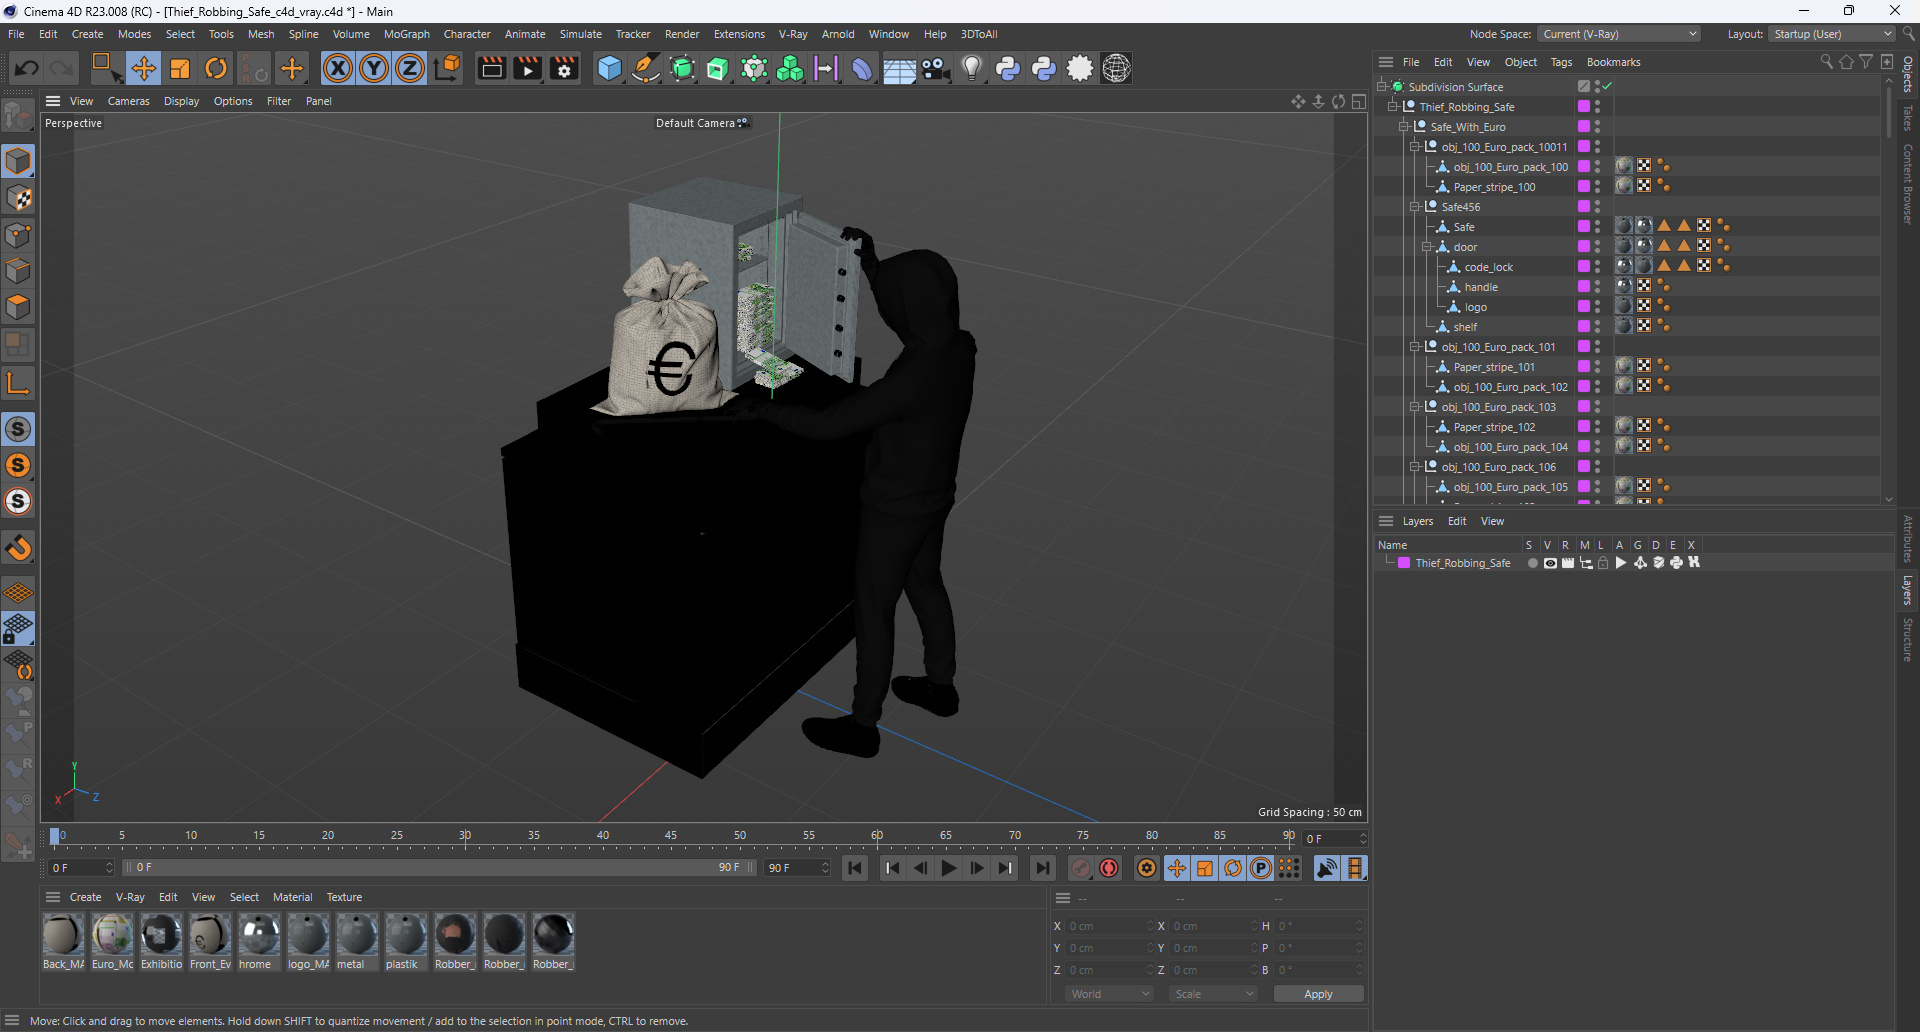Open Node Space dropdown
The image size is (1920, 1032).
(1619, 34)
